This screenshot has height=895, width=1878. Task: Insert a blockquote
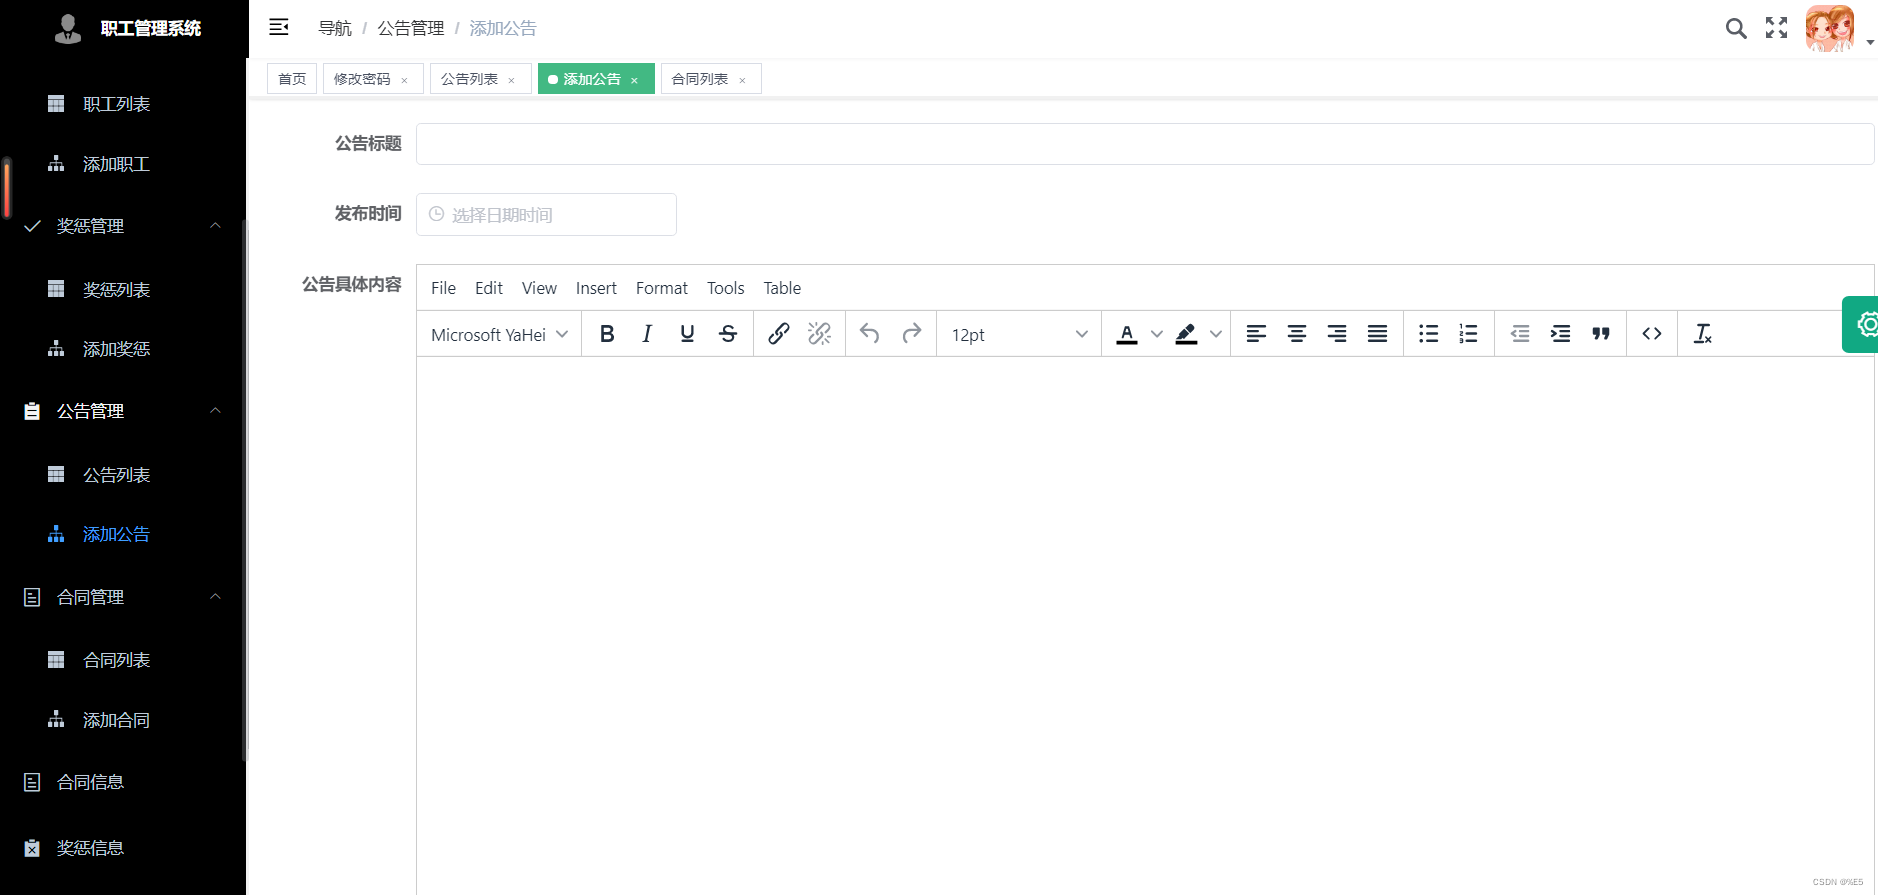(x=1601, y=334)
